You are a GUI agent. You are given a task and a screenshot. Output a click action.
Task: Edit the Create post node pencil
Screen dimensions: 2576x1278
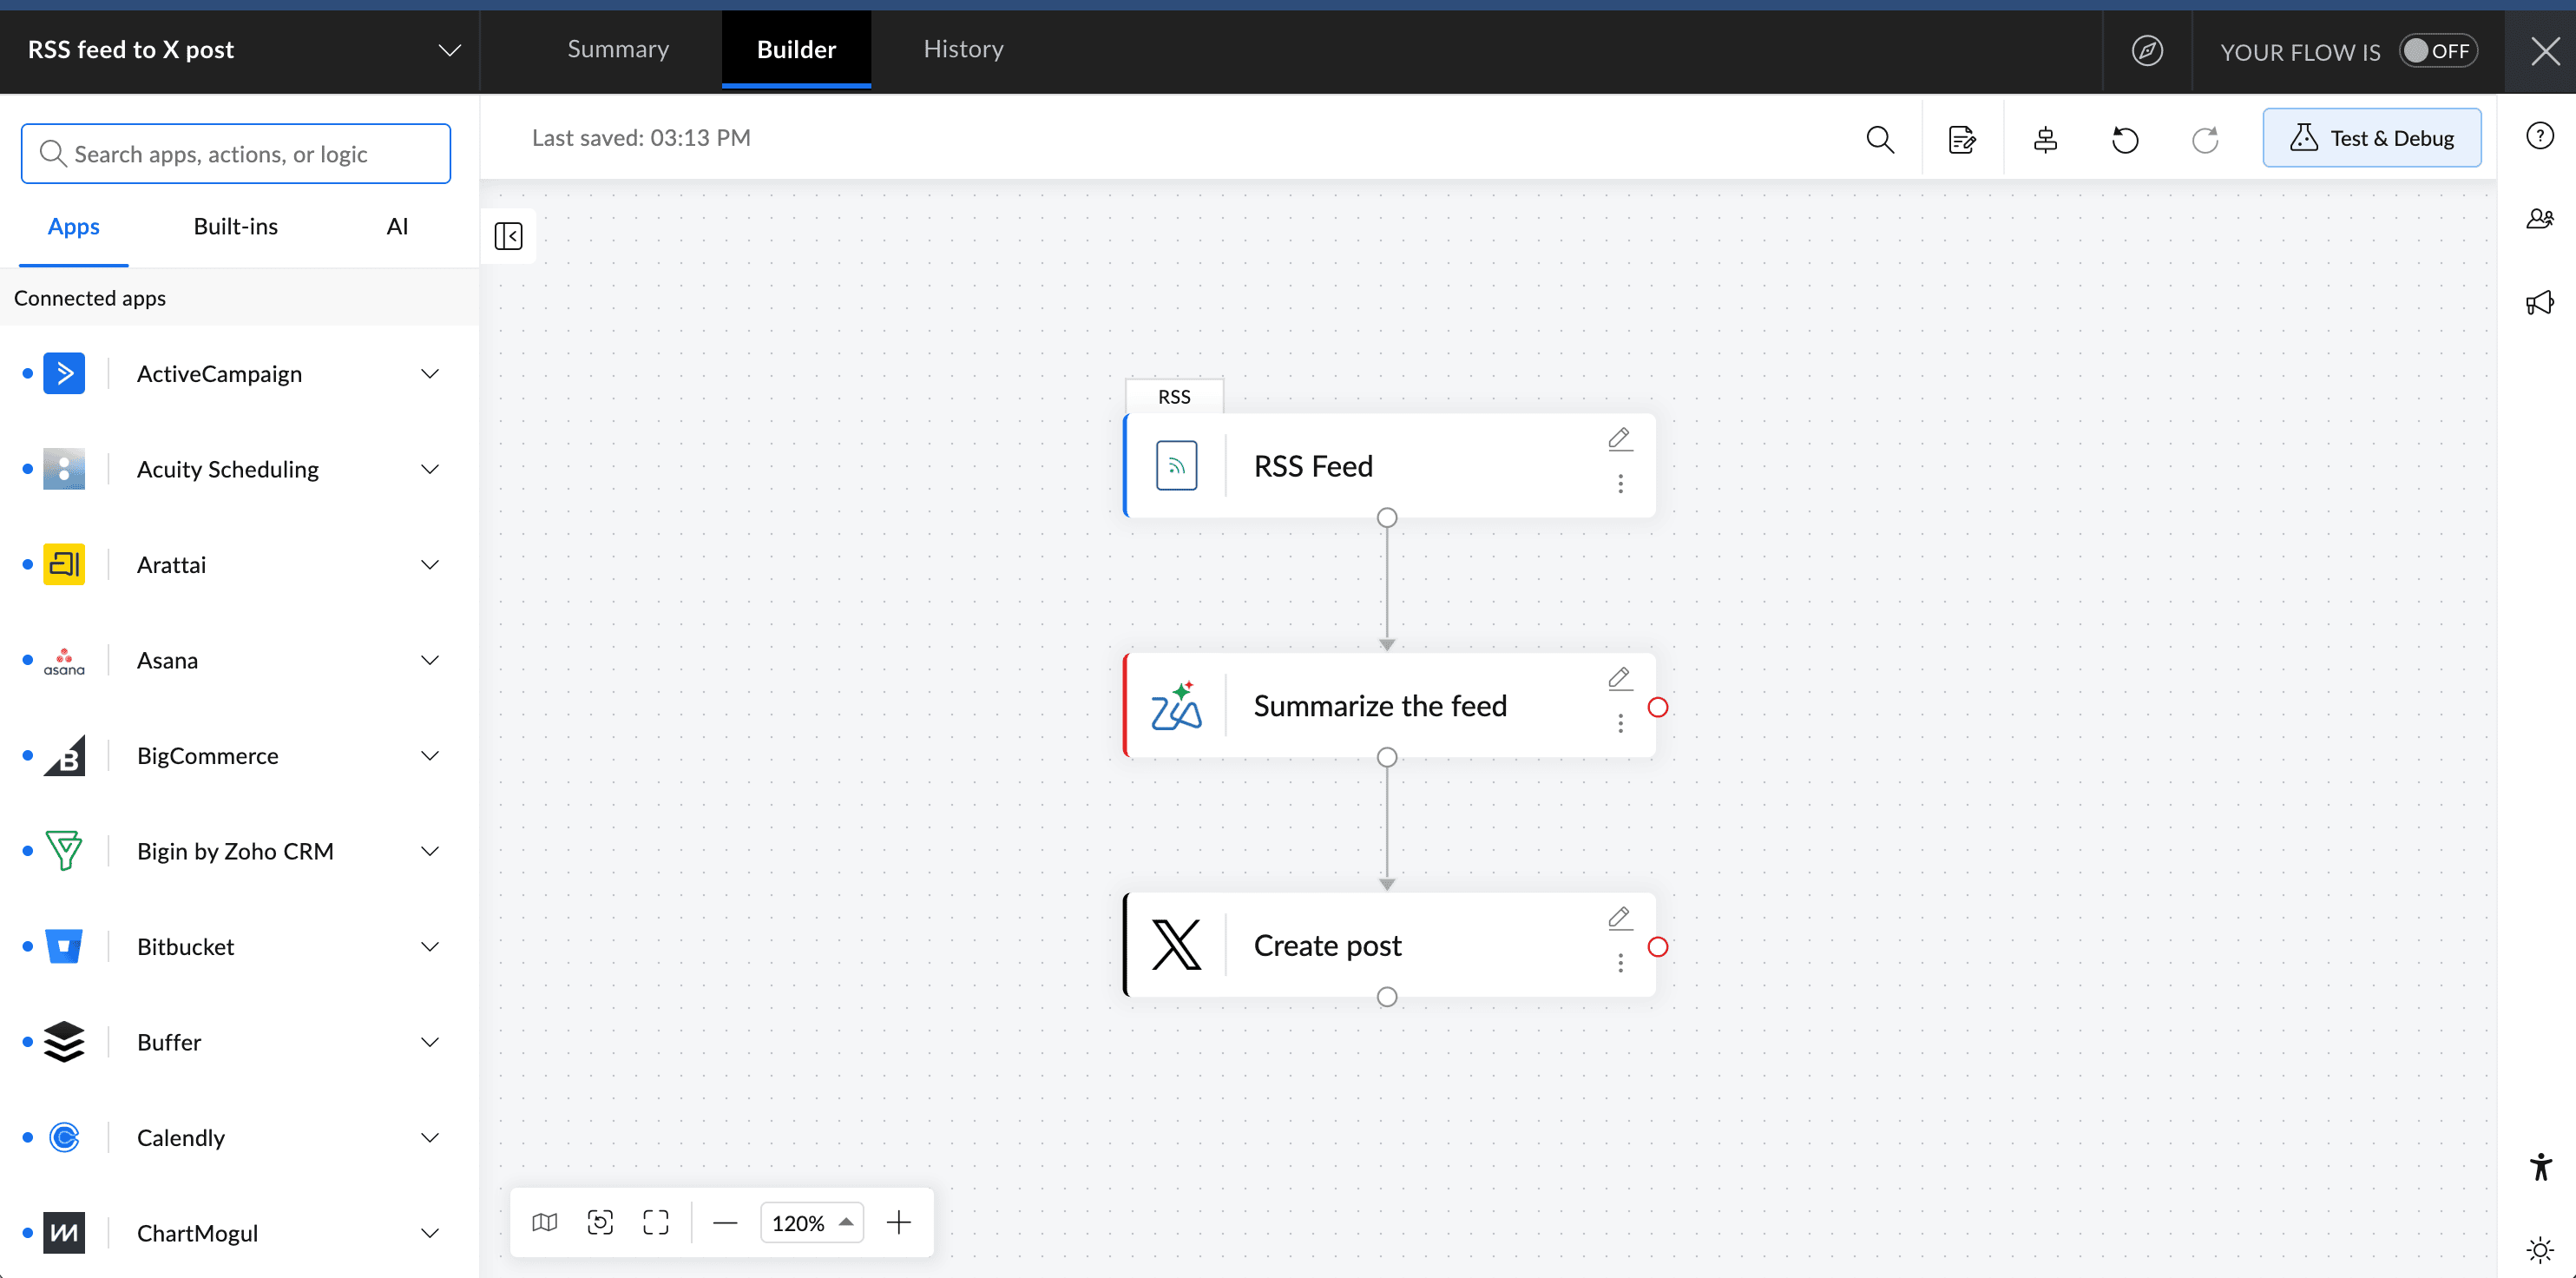click(1620, 918)
